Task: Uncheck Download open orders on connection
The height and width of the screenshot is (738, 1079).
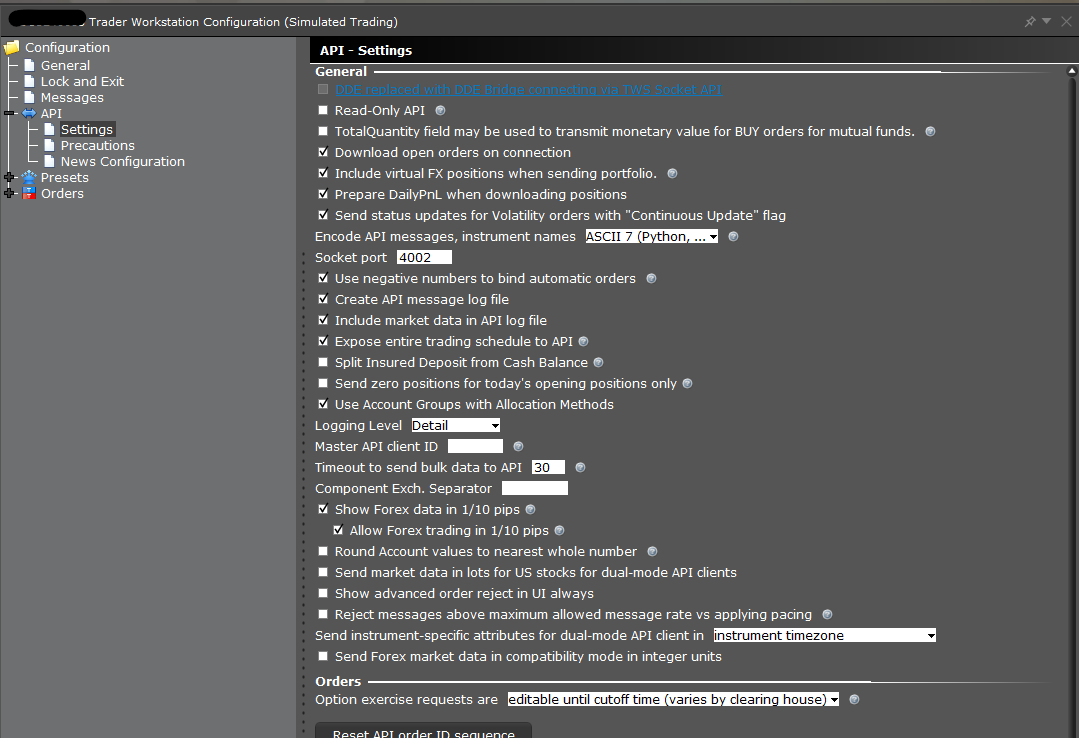Action: (322, 152)
